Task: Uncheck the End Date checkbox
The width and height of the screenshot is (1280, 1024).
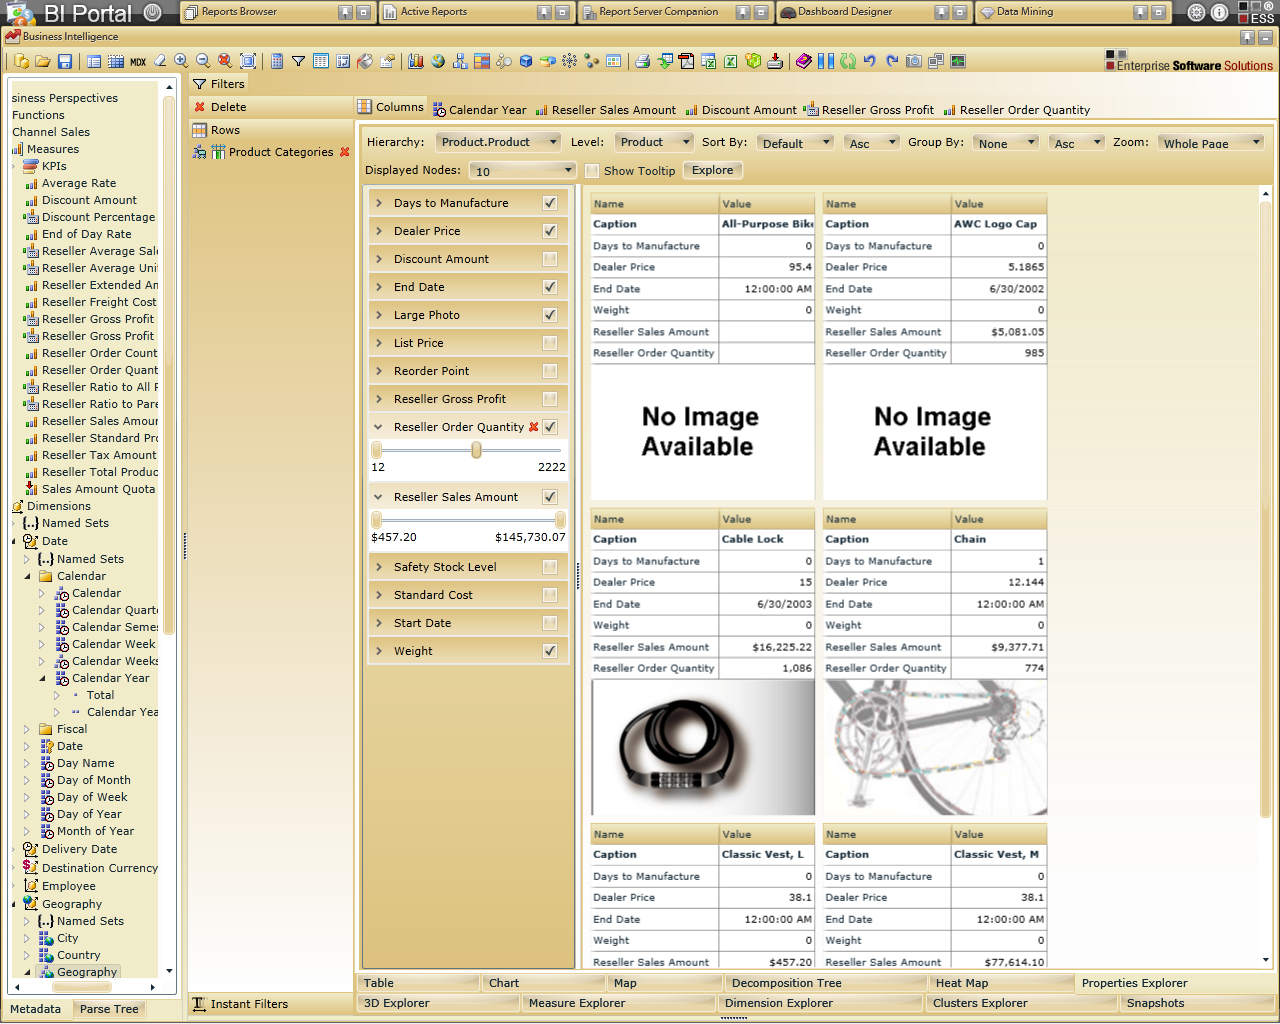Action: click(550, 287)
